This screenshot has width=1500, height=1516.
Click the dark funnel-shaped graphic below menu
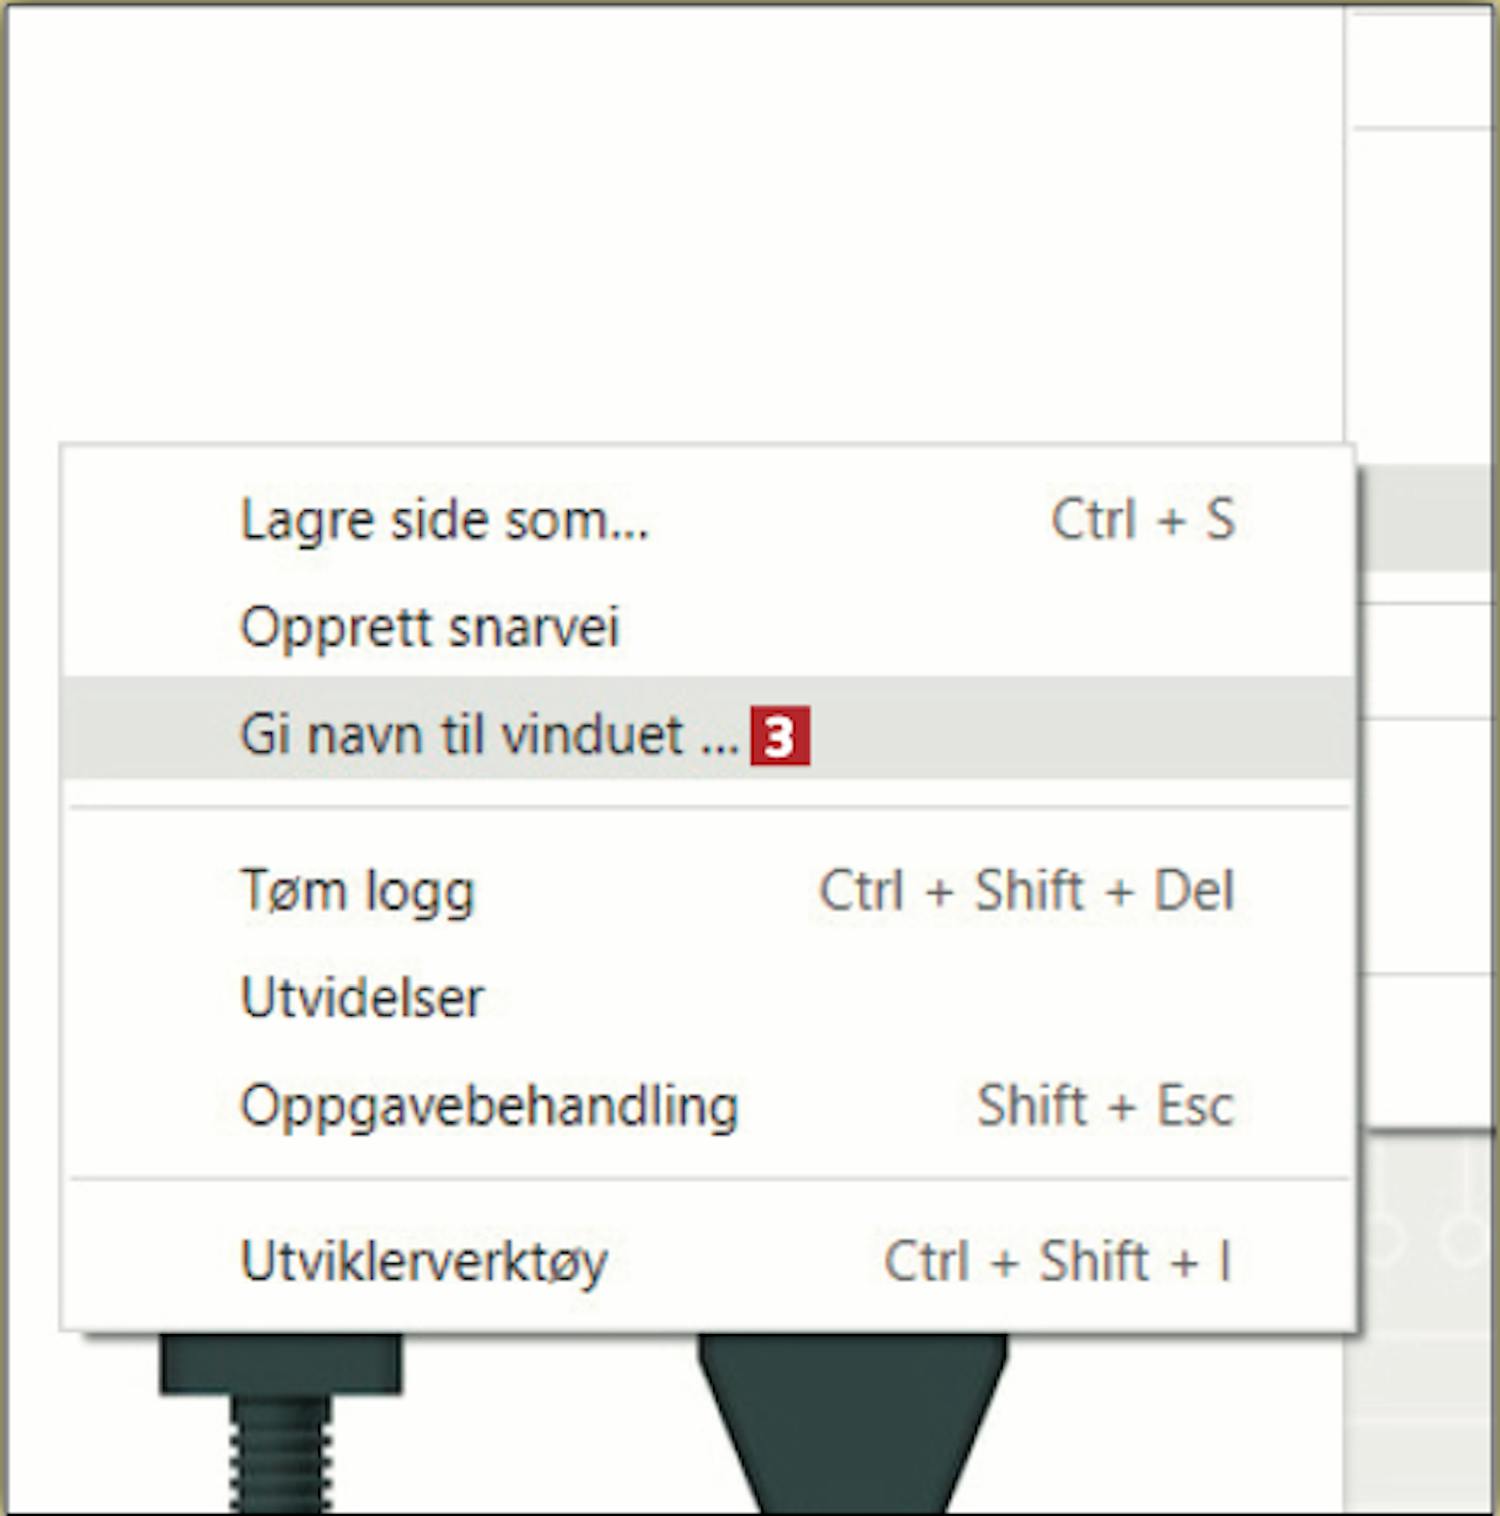point(853,1422)
